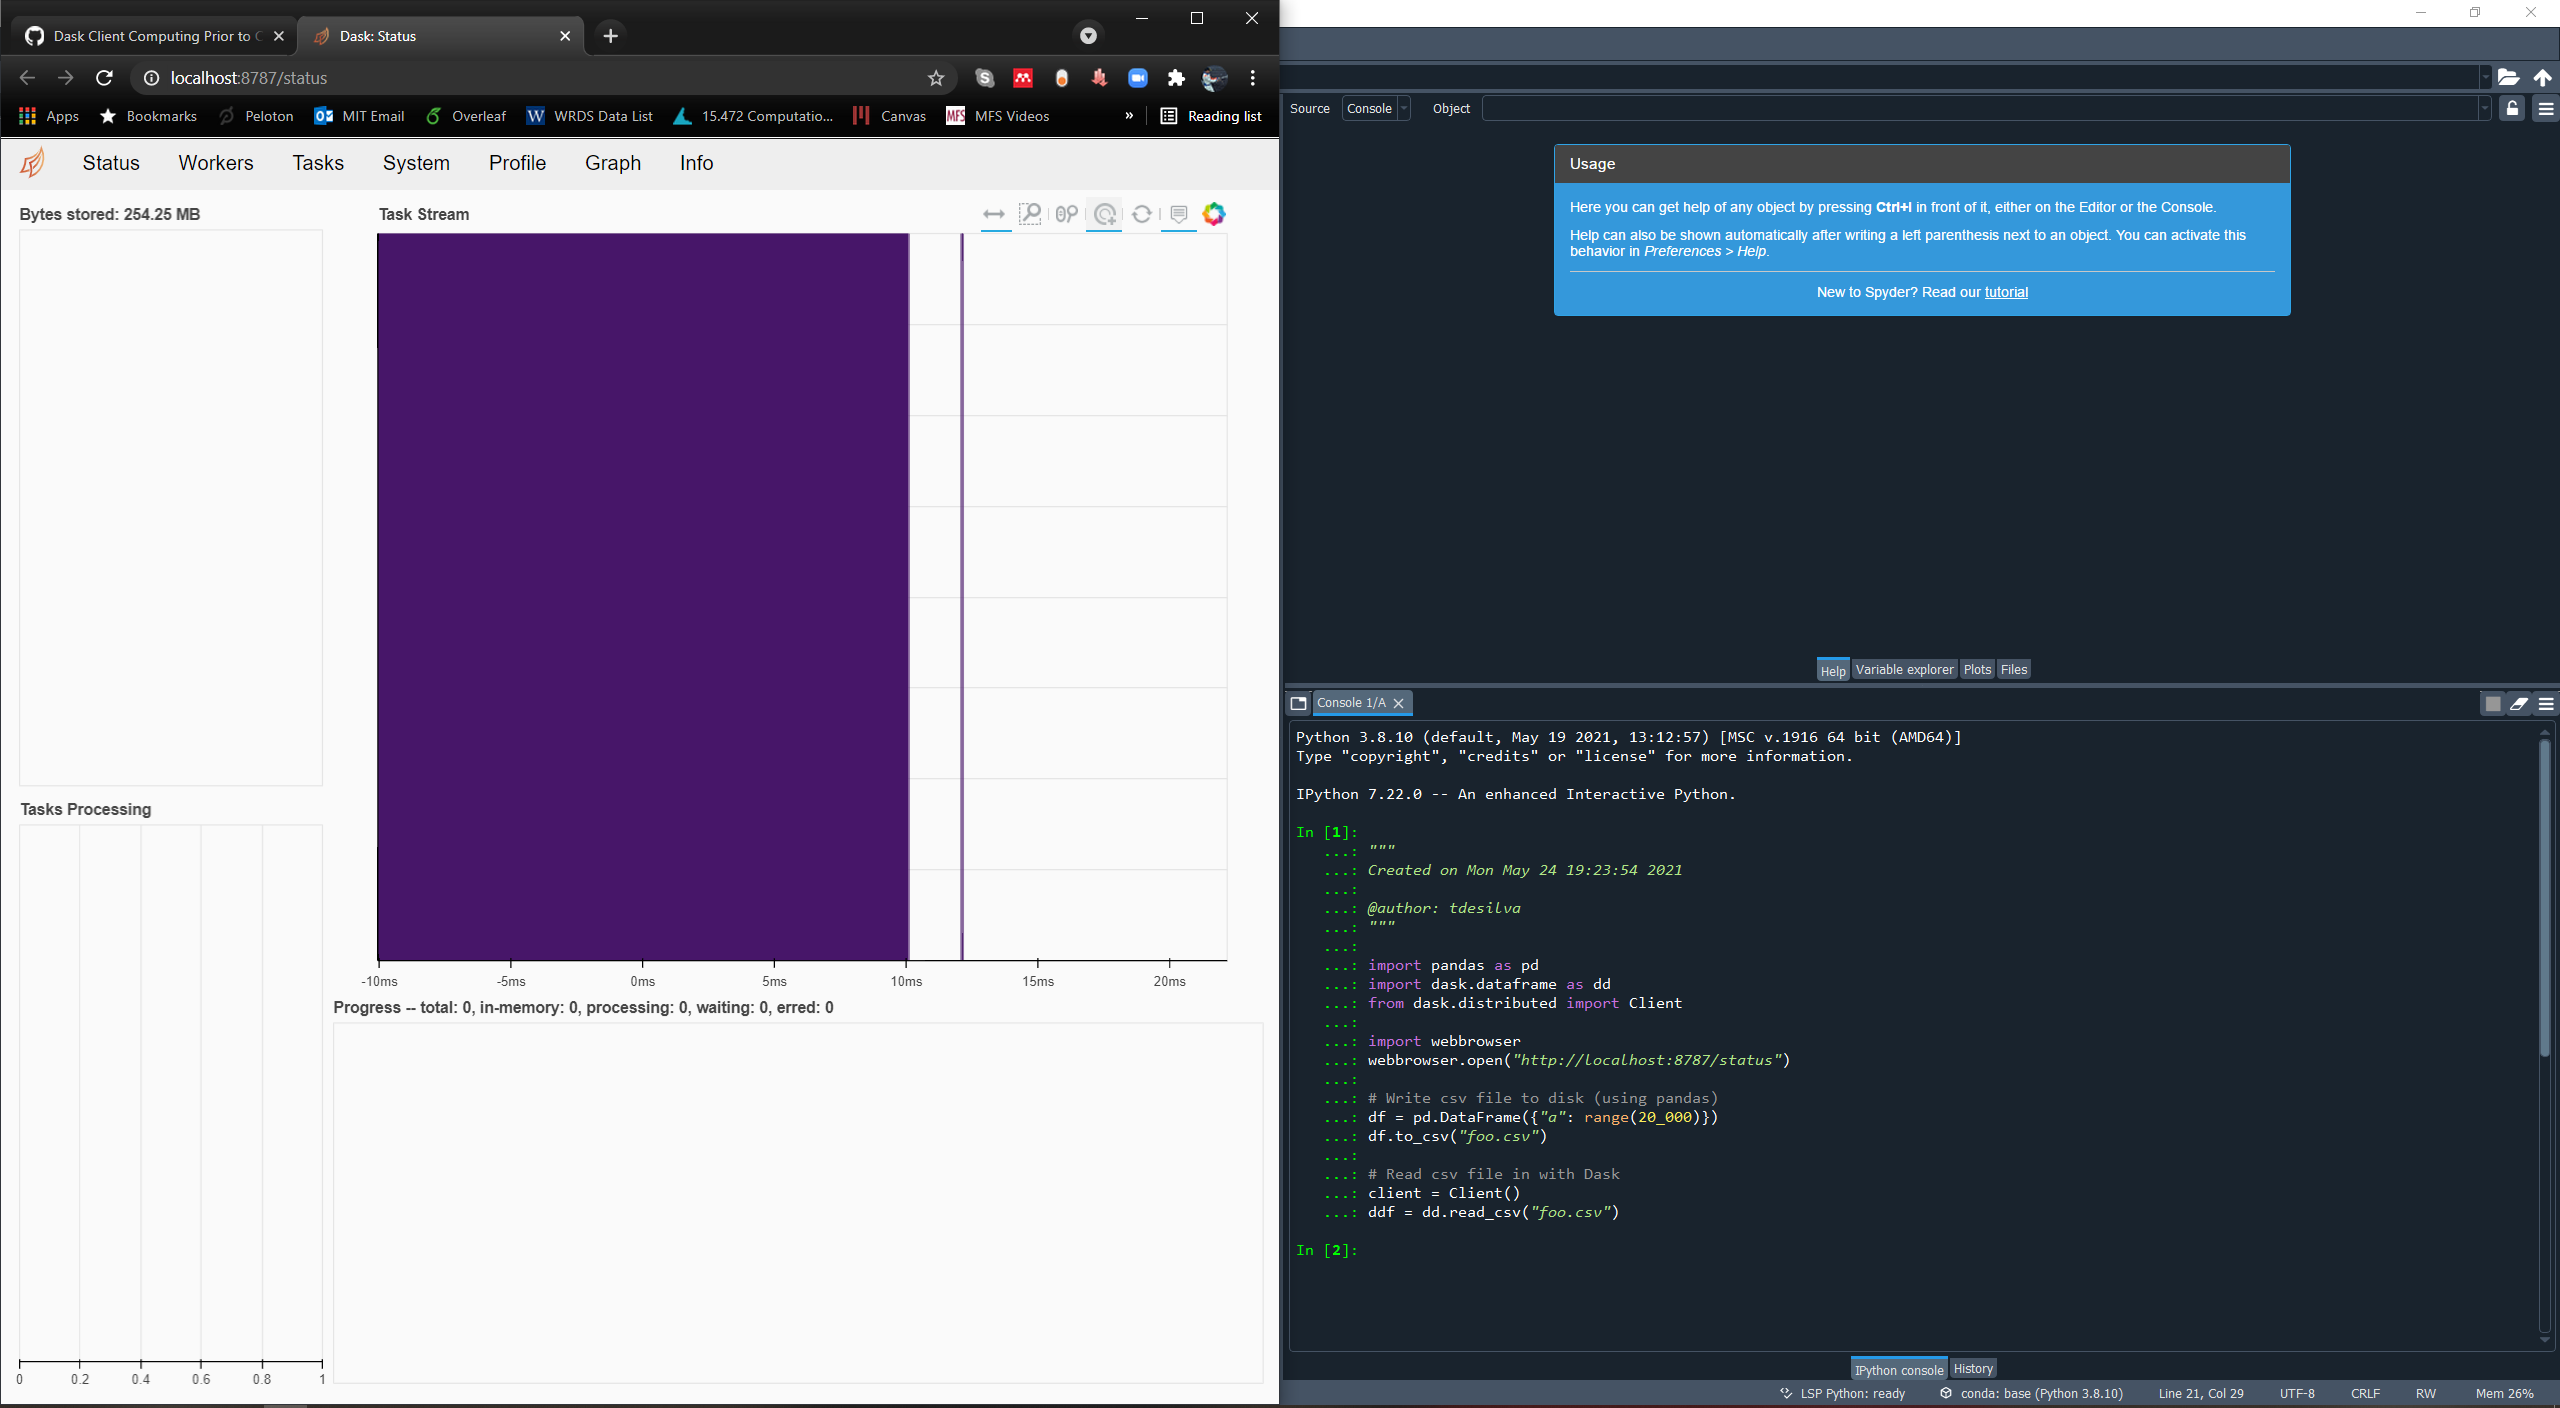Select the Wheel Zoom tool

(x=1067, y=214)
